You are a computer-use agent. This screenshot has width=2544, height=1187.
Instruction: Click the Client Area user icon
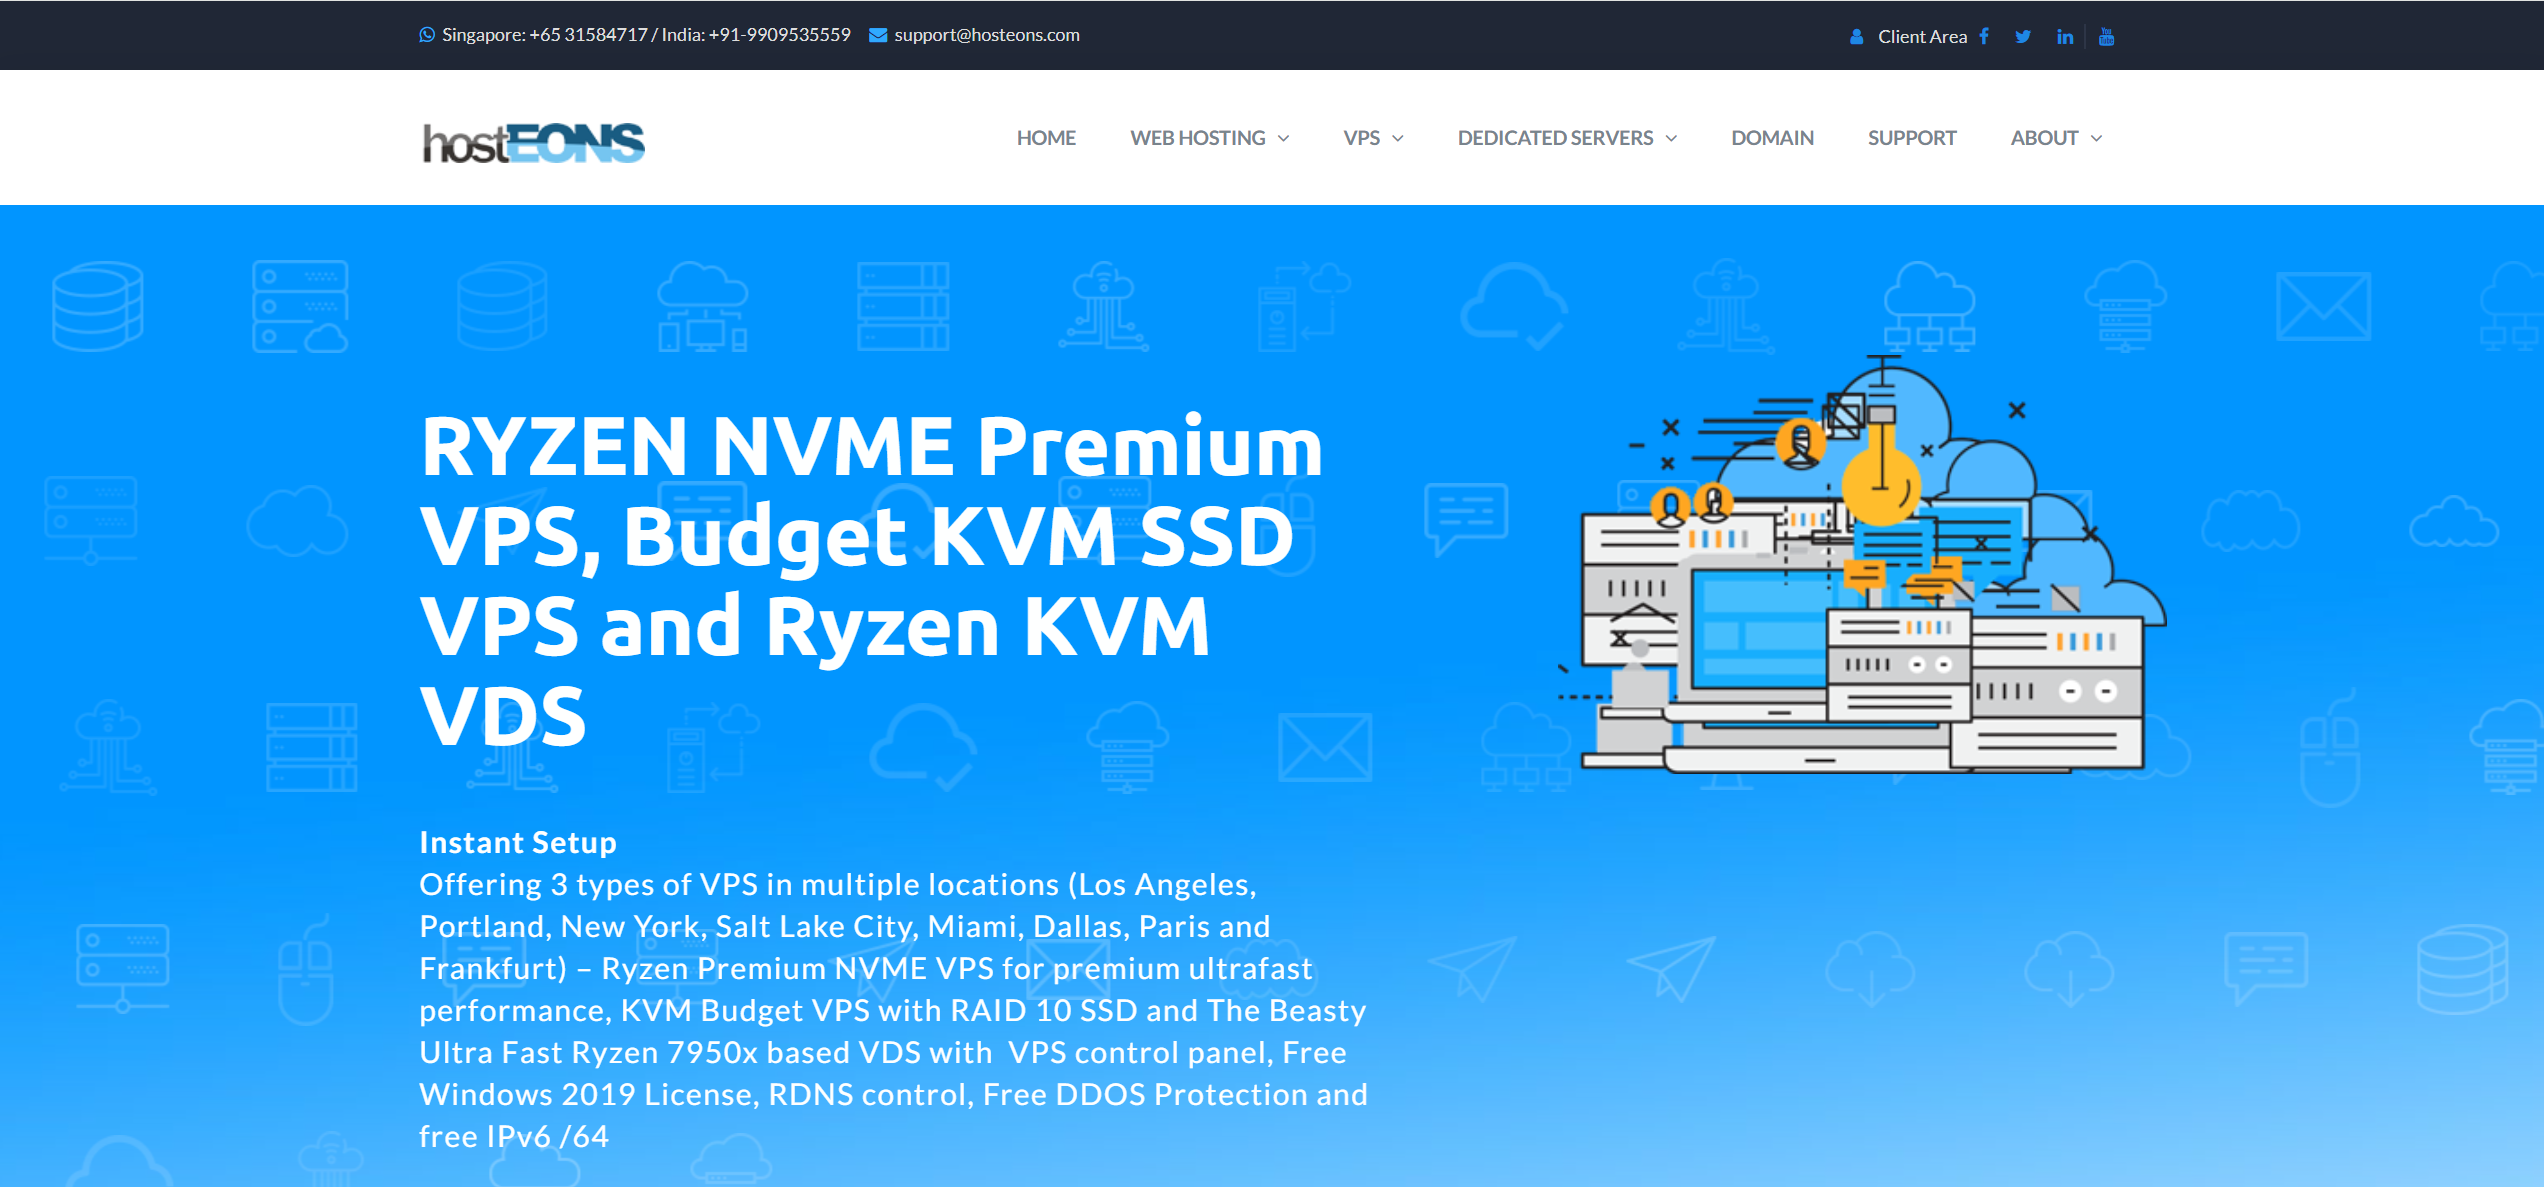tap(1856, 37)
